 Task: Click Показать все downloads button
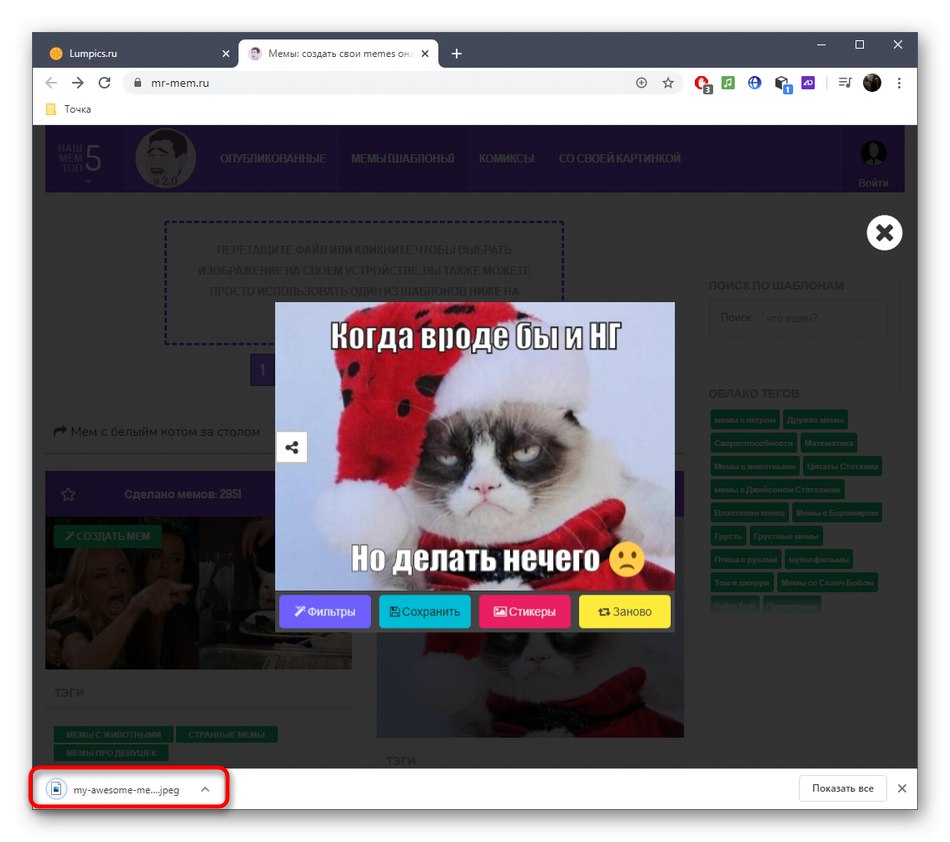(x=842, y=788)
